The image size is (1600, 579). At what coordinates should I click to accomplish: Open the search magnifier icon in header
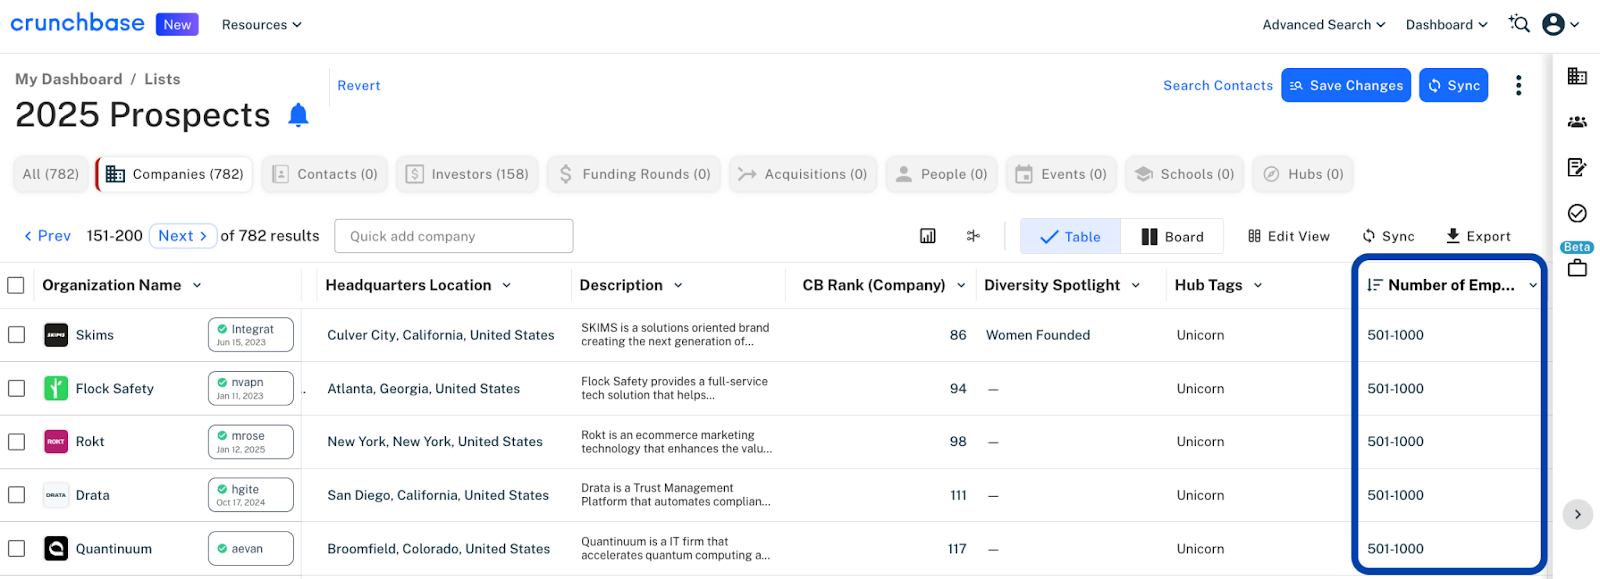coord(1519,24)
